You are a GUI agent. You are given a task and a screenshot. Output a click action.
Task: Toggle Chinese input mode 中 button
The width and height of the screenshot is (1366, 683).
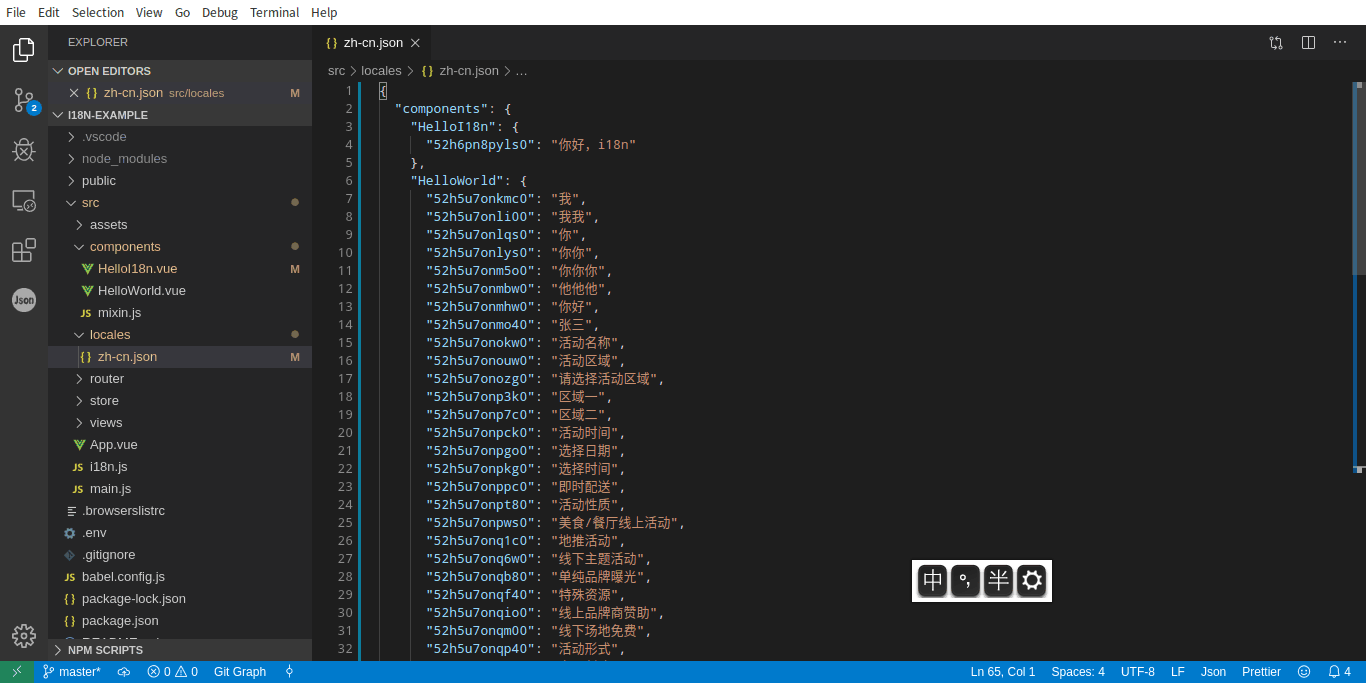[933, 580]
